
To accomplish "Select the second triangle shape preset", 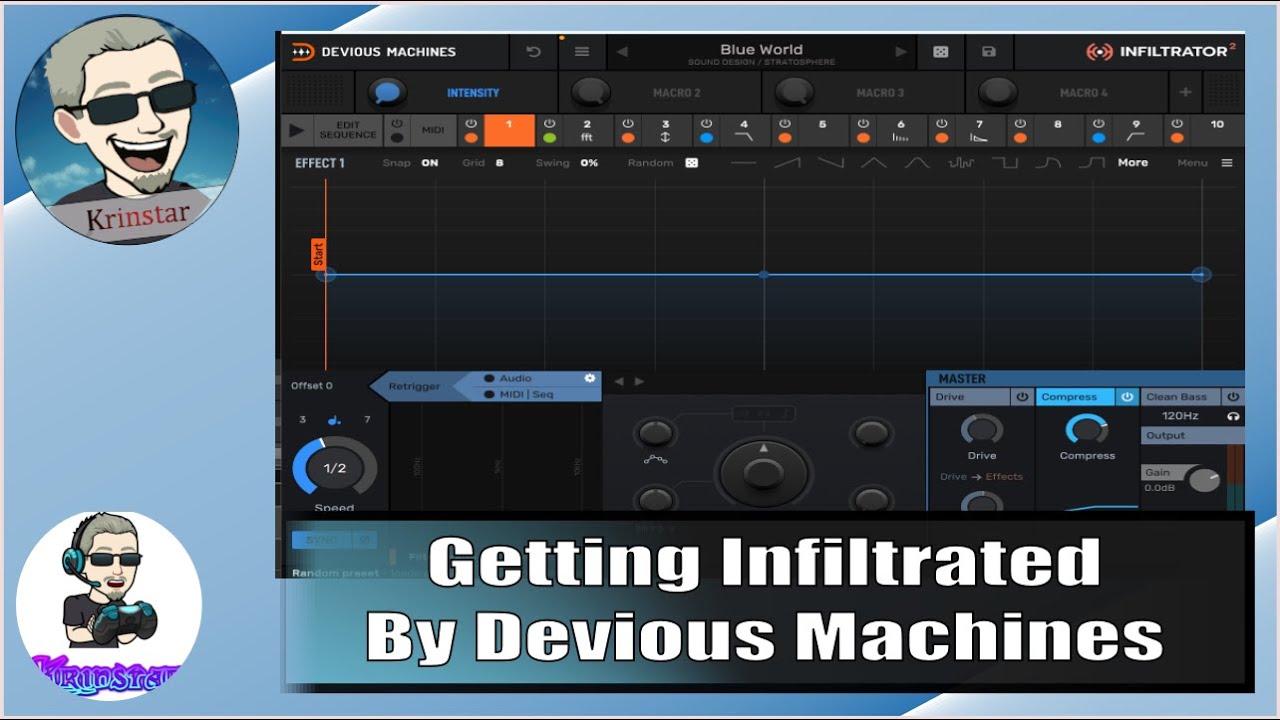I will [x=917, y=163].
